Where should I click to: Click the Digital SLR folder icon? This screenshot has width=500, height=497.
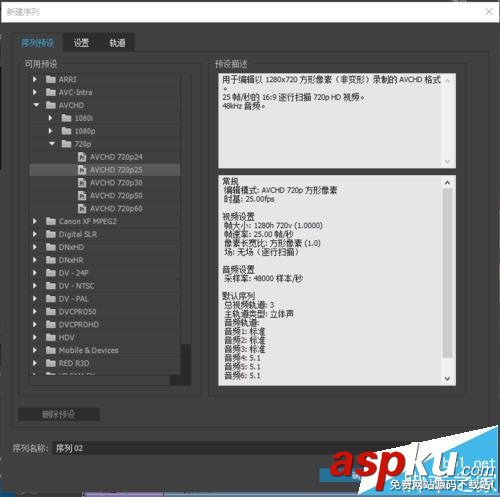51,234
